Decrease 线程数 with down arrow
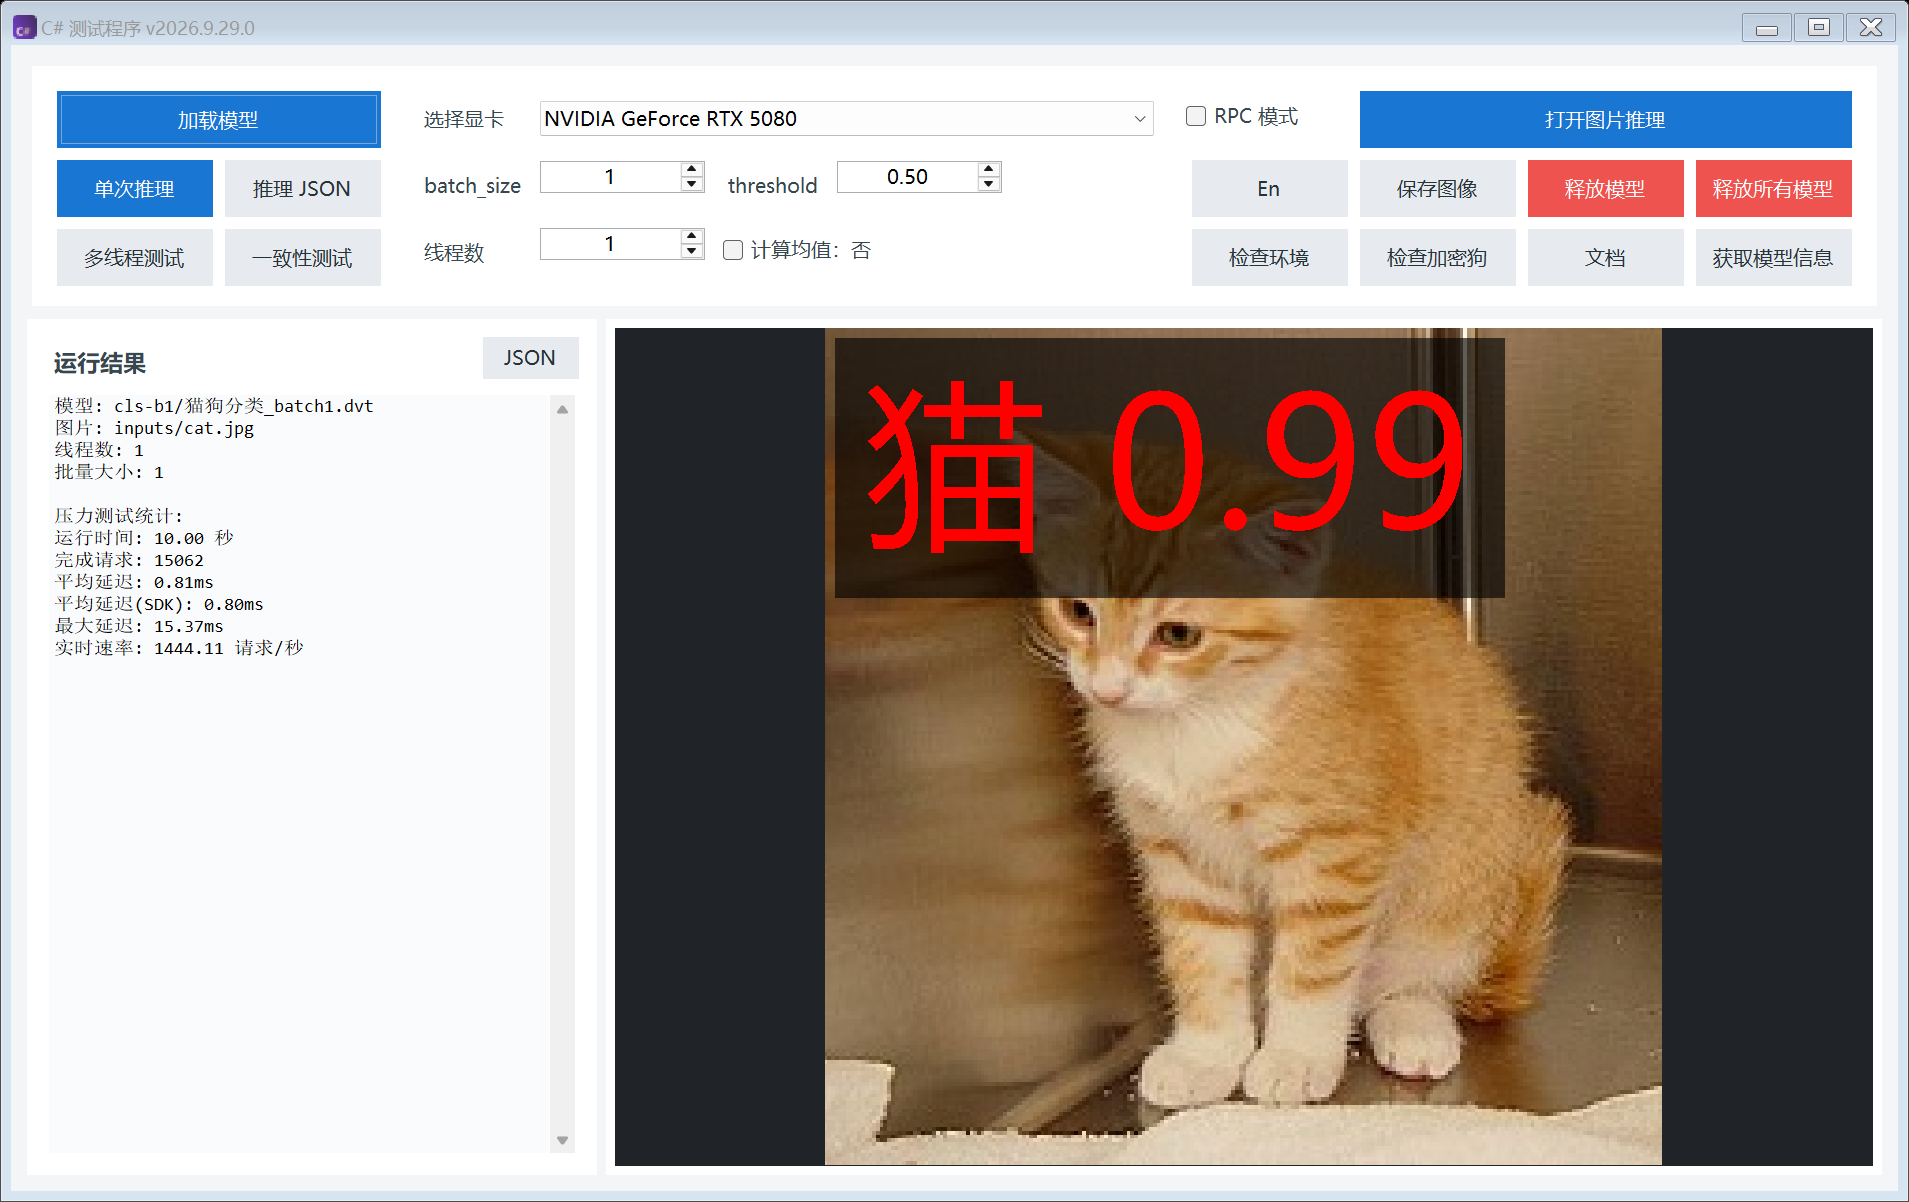This screenshot has height=1202, width=1909. (692, 251)
